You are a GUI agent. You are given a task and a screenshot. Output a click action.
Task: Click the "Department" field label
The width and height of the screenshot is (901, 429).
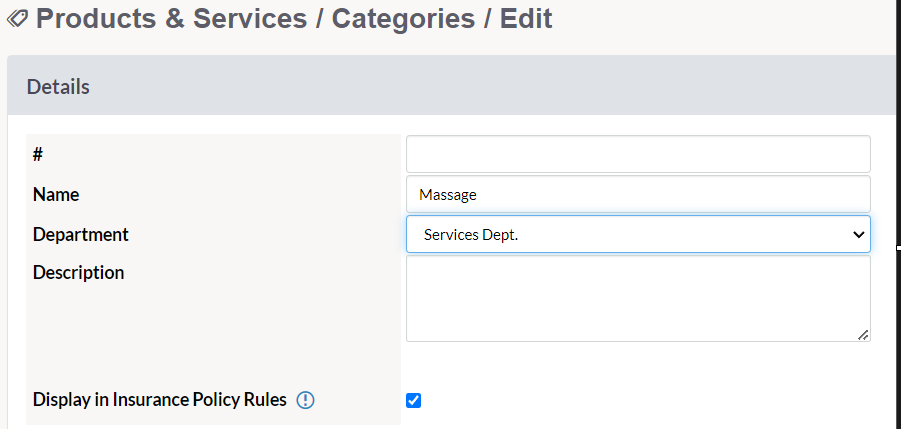[x=80, y=234]
